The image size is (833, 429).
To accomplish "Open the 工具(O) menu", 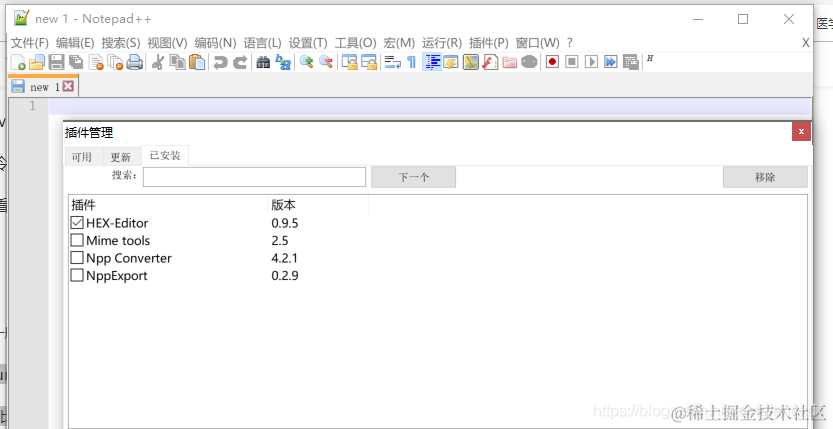I will click(x=355, y=43).
